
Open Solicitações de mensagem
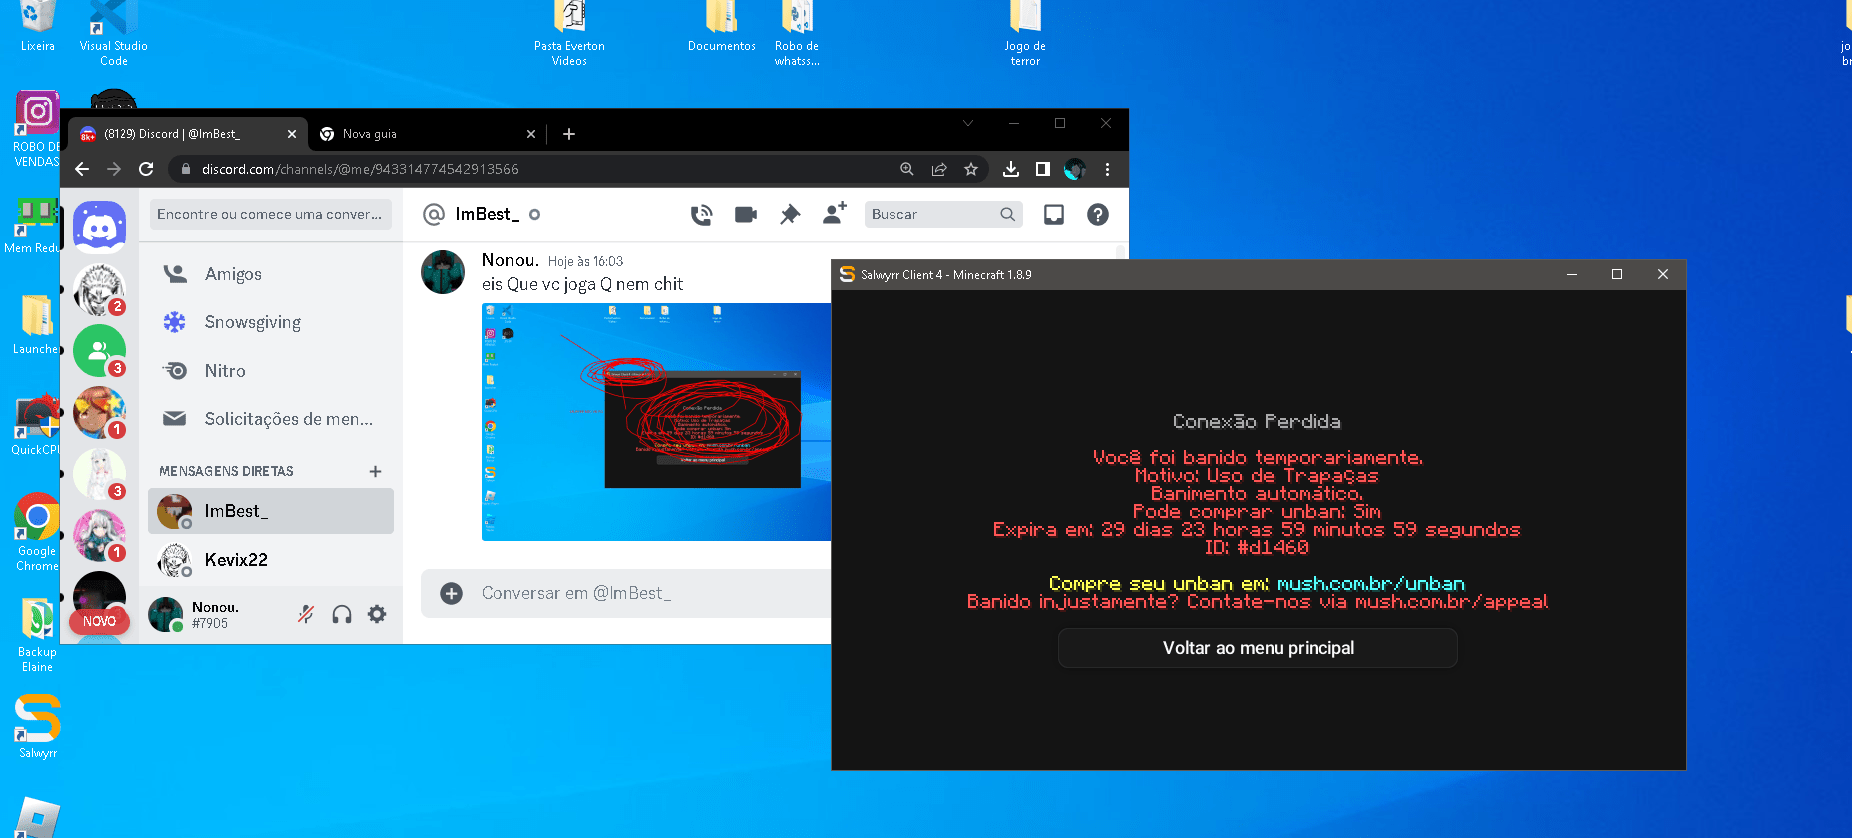270,419
